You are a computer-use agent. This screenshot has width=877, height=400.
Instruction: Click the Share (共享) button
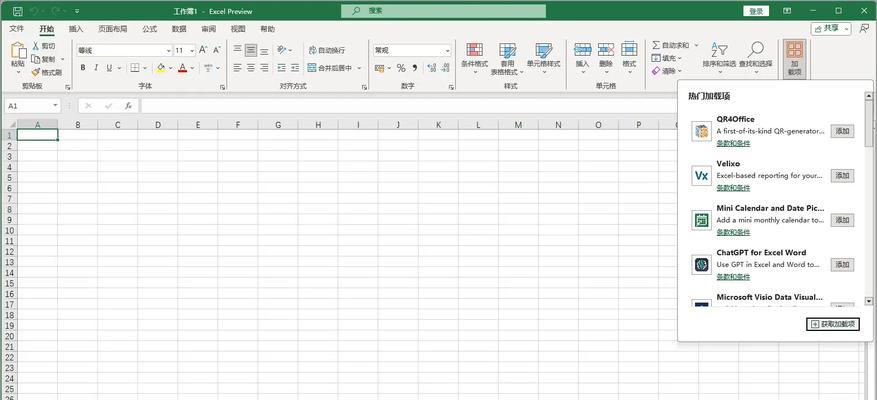pos(831,29)
